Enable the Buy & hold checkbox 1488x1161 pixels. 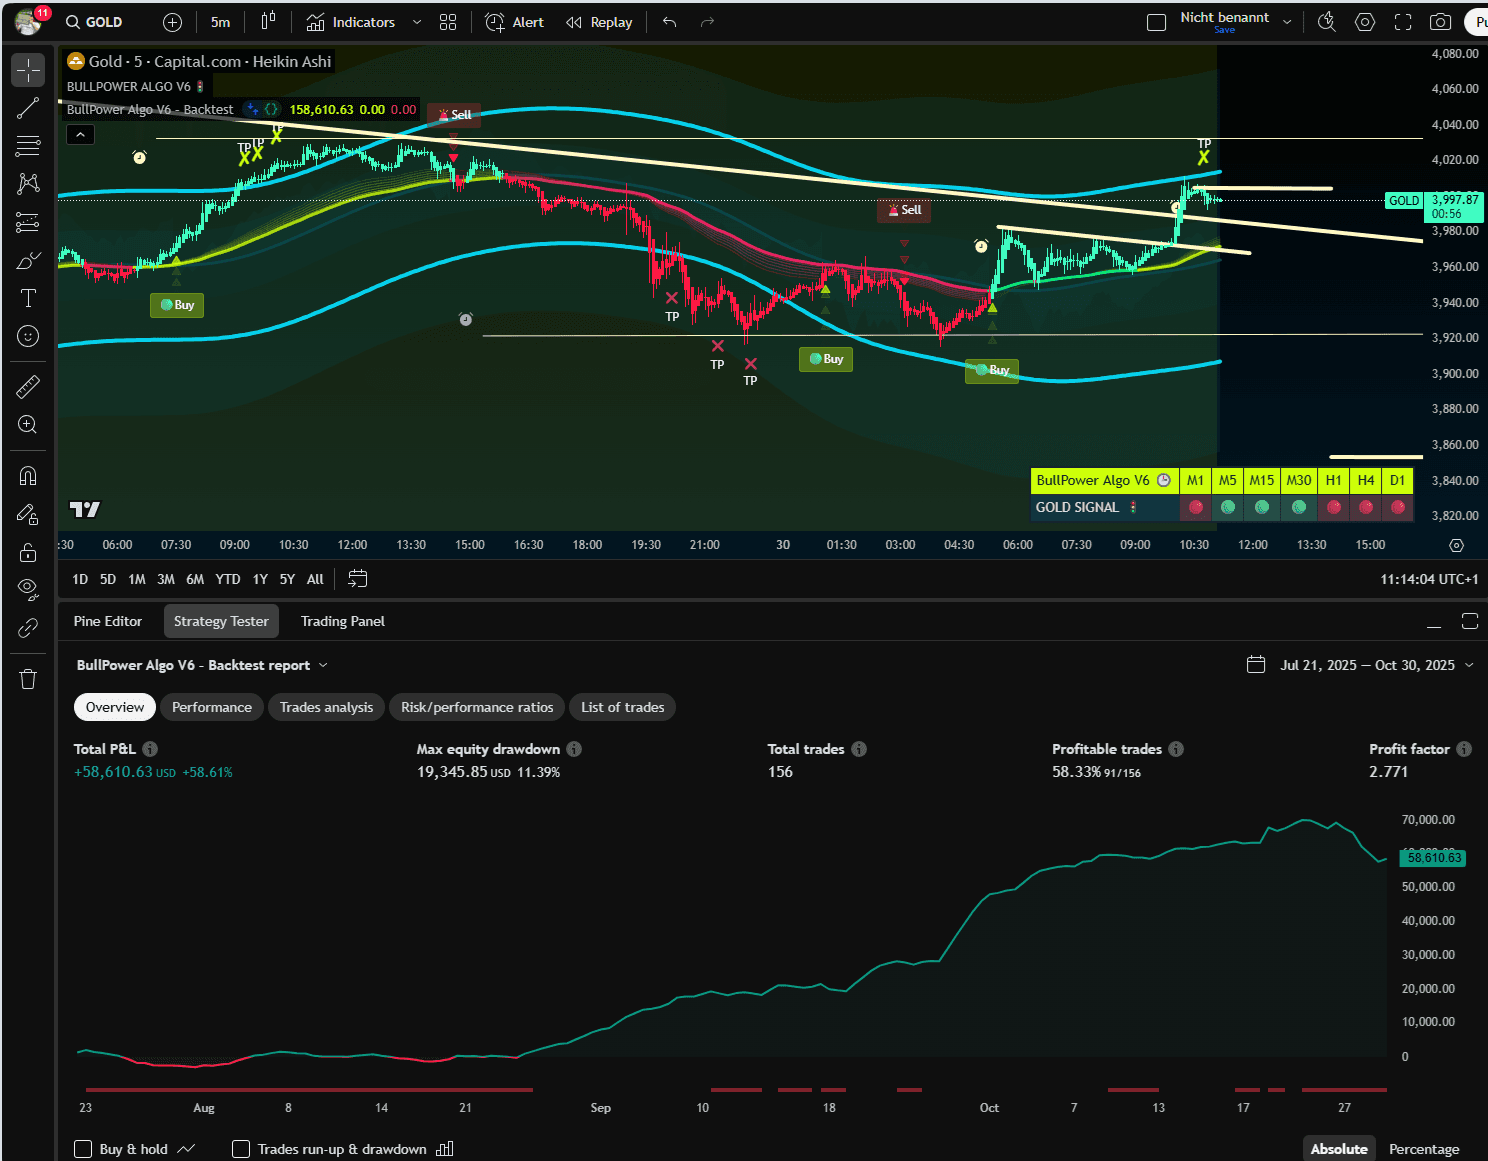pyautogui.click(x=83, y=1149)
